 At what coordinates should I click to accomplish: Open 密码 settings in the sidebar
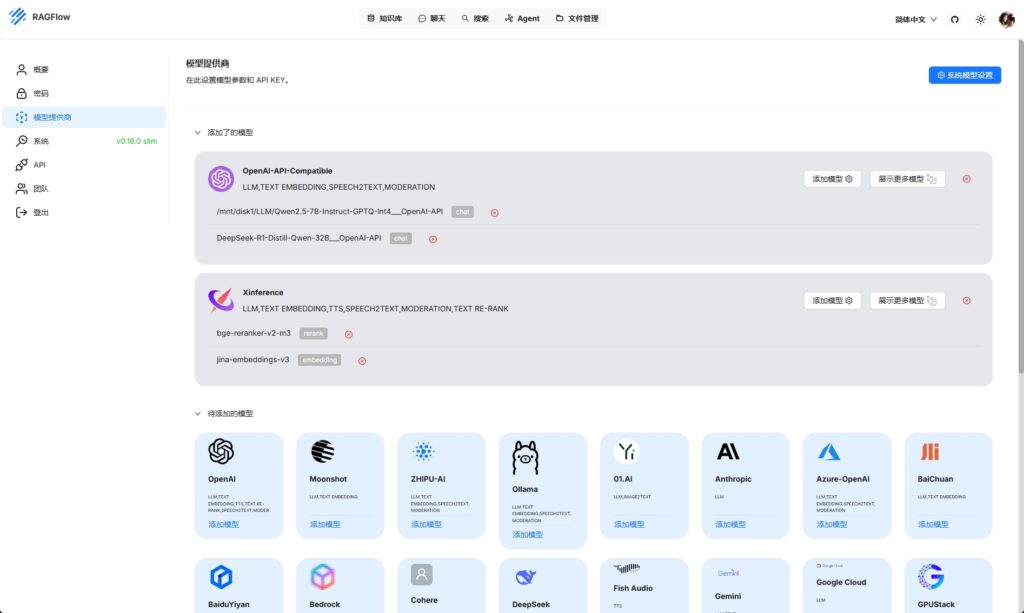click(x=84, y=93)
